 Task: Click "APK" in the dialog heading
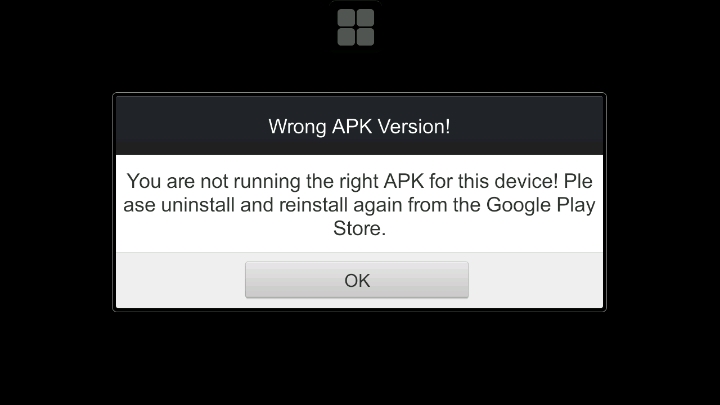tap(352, 127)
